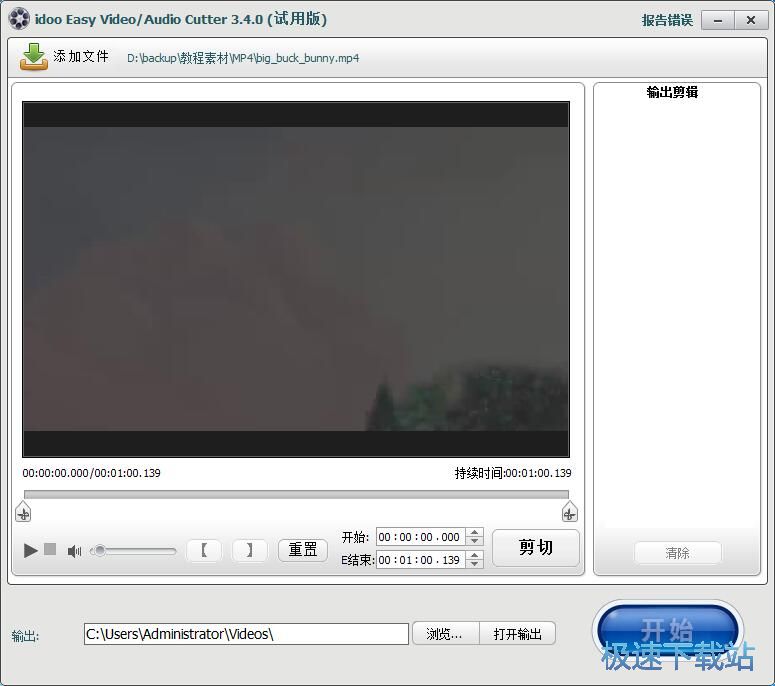Click the 清除 clear button
The image size is (775, 686).
coord(677,553)
